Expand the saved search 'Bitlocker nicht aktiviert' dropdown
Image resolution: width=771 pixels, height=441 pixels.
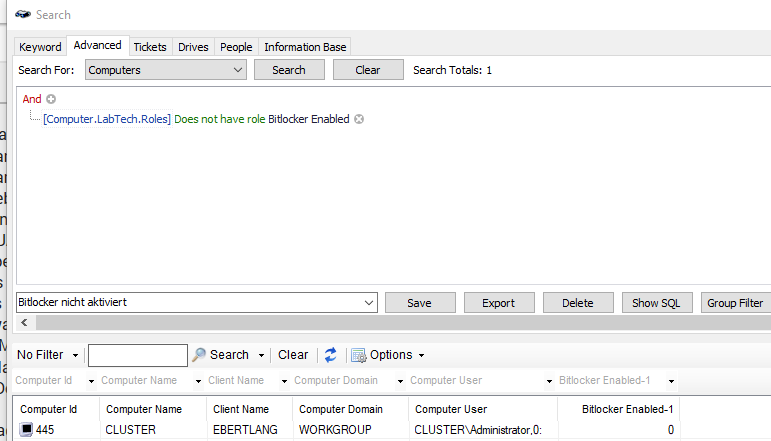[369, 303]
